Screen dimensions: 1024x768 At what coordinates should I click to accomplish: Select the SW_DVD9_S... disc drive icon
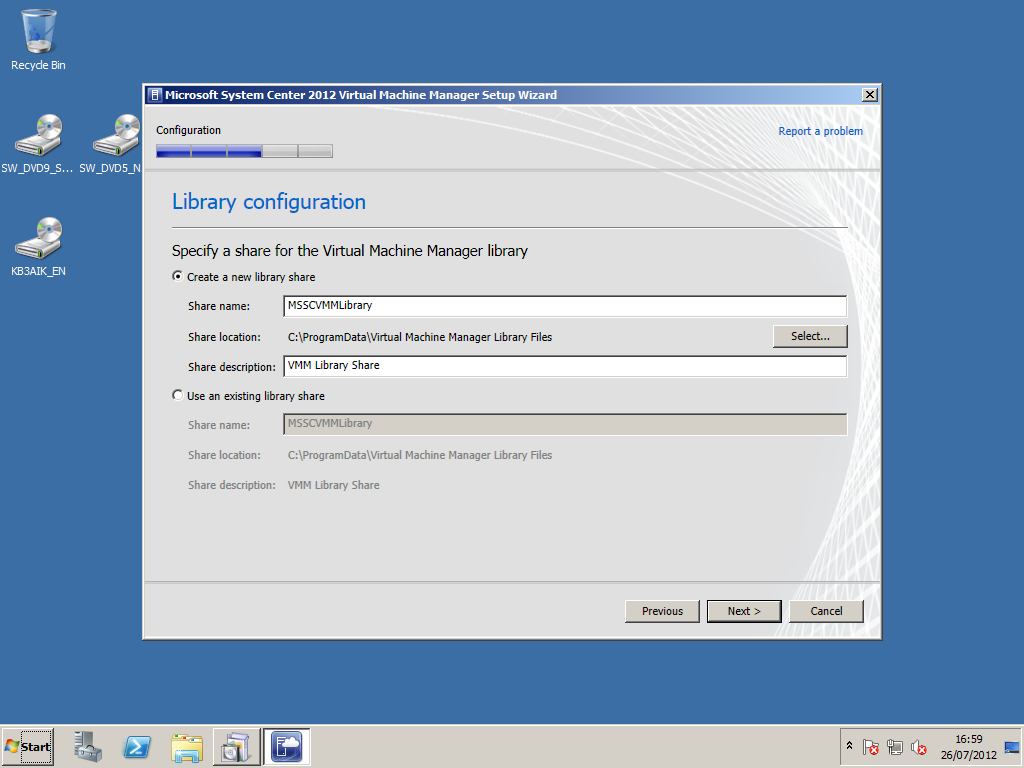(x=38, y=144)
